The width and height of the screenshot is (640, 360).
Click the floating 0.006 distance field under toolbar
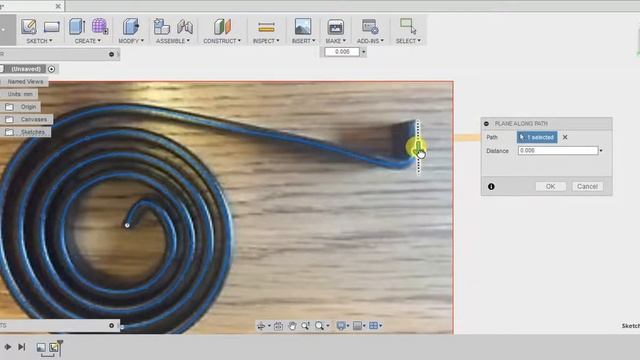(x=342, y=52)
